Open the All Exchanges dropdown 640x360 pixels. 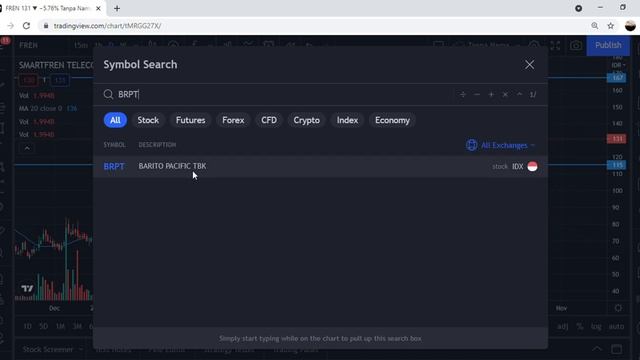tap(500, 145)
